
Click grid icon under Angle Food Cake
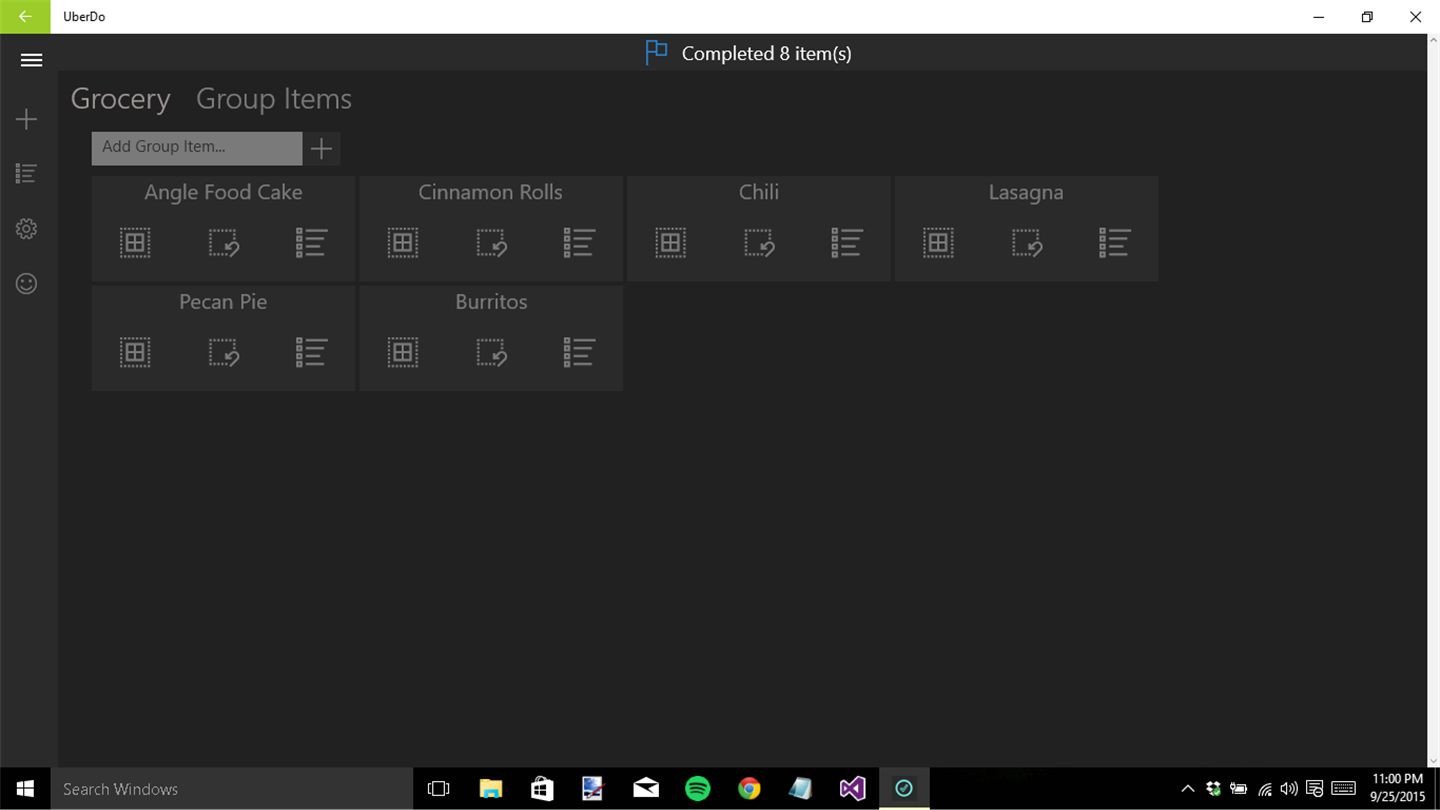click(x=135, y=243)
